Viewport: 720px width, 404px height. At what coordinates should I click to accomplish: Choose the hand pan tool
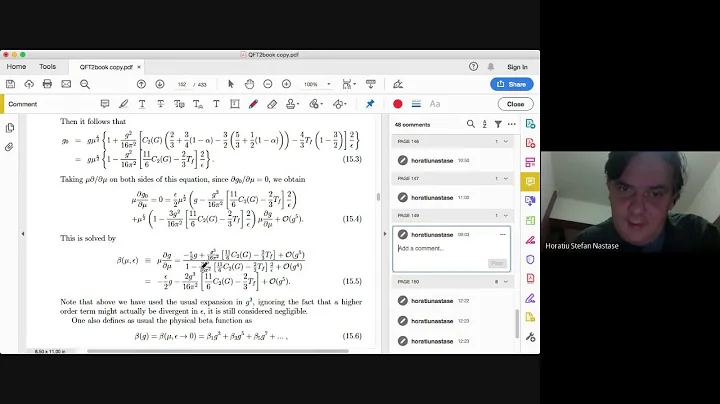[x=249, y=84]
